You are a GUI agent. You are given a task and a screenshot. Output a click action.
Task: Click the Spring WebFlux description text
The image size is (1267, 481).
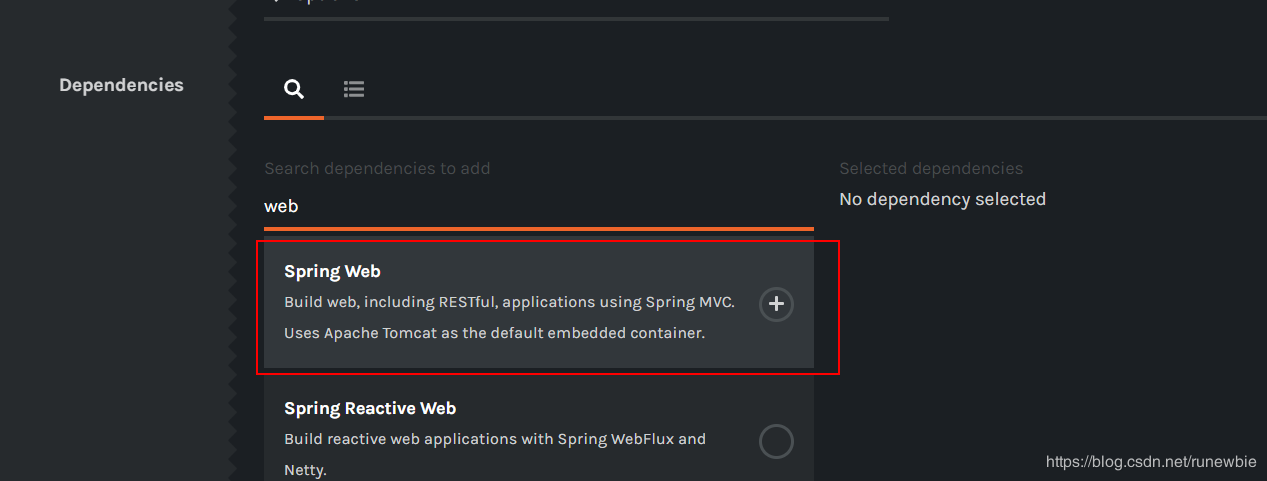pyautogui.click(x=495, y=439)
